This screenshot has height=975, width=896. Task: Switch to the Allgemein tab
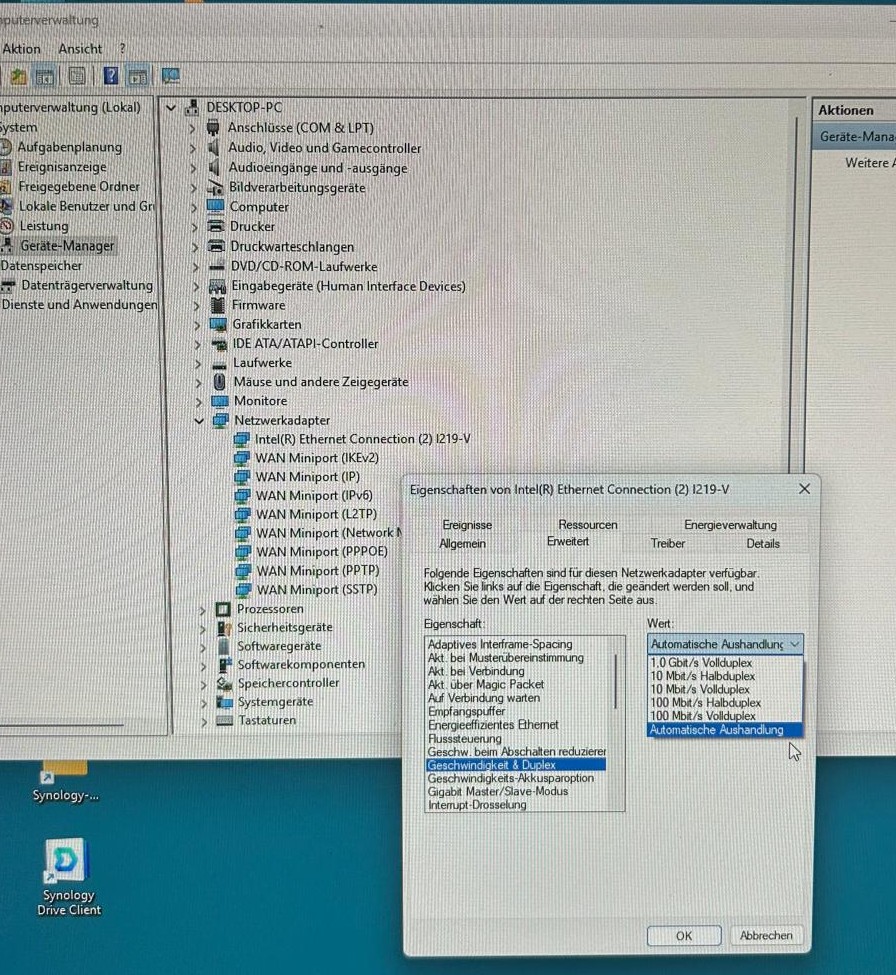point(463,543)
